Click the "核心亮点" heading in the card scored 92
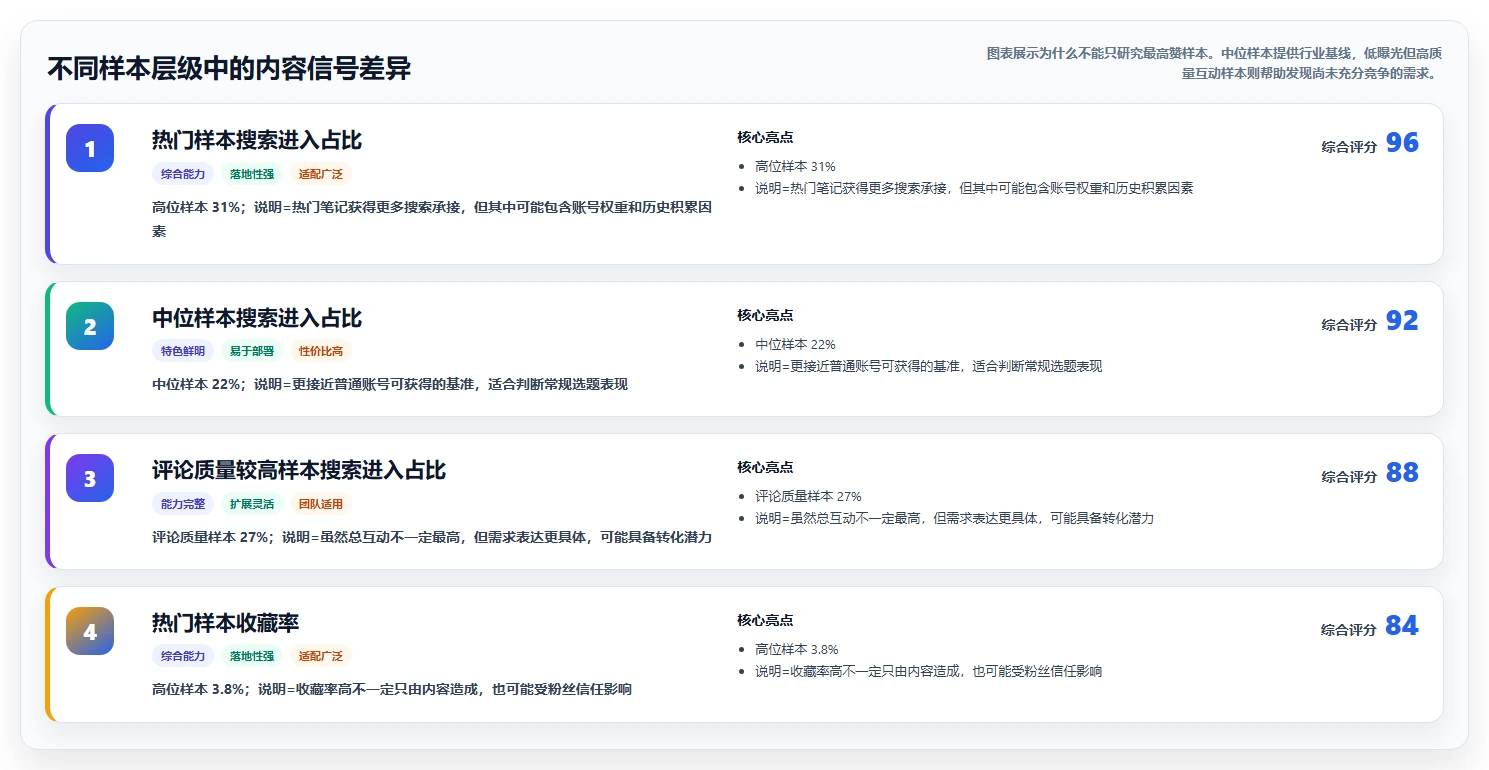Image resolution: width=1489 pixels, height=770 pixels. (x=765, y=315)
